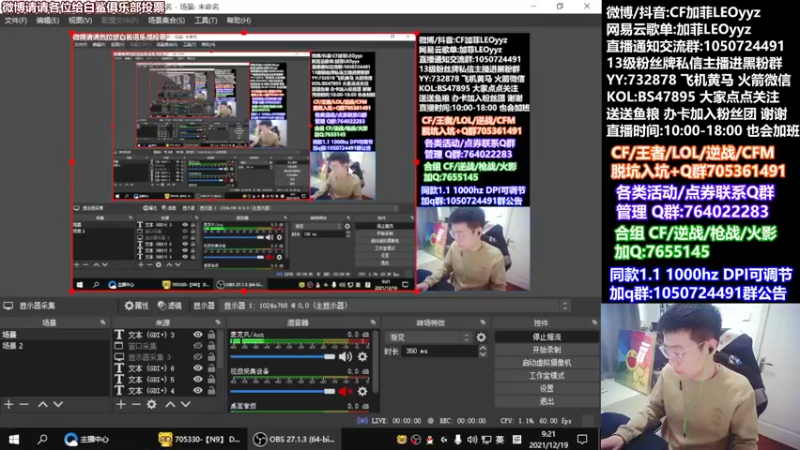Move source down in sources list
Image resolution: width=800 pixels, height=450 pixels.
[186, 404]
